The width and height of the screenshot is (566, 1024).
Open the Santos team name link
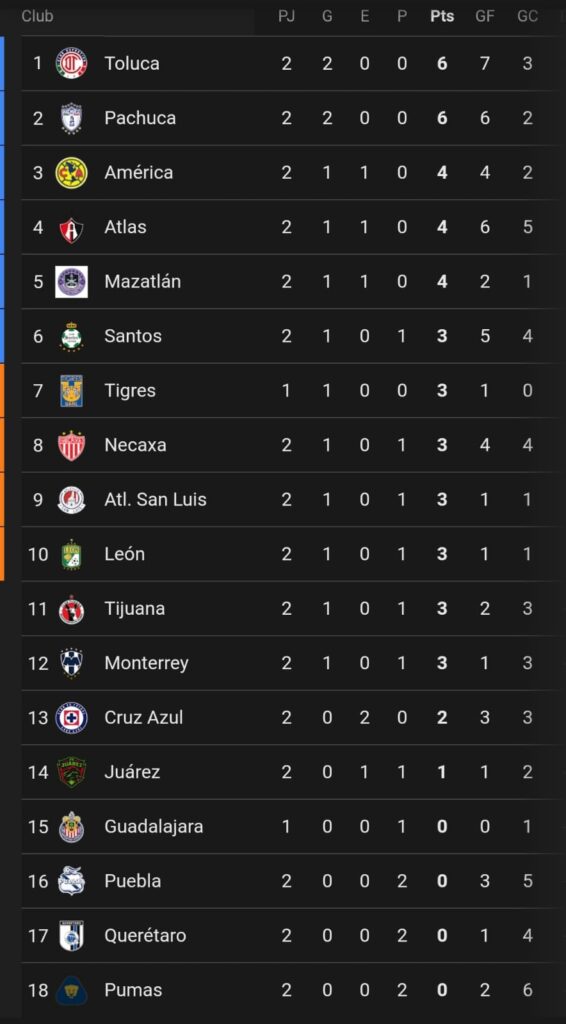pos(133,336)
